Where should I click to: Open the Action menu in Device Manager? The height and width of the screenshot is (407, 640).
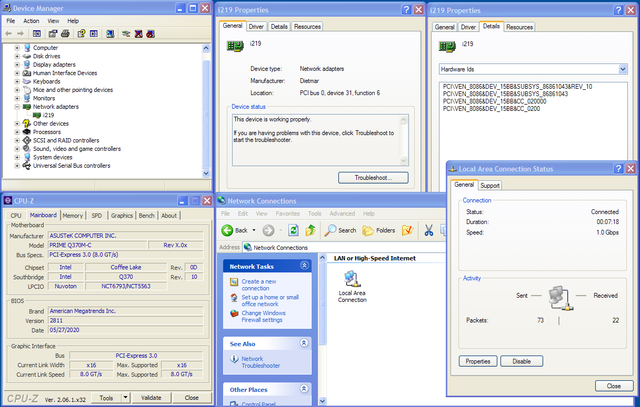(x=31, y=21)
